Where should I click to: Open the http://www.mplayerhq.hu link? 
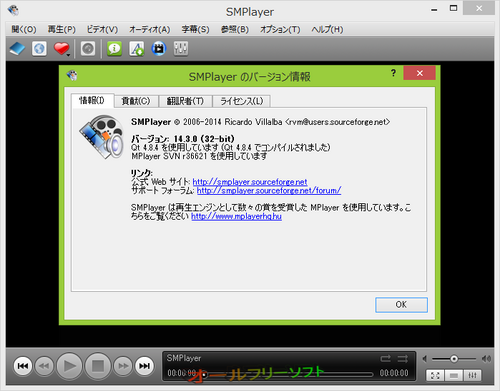236,216
